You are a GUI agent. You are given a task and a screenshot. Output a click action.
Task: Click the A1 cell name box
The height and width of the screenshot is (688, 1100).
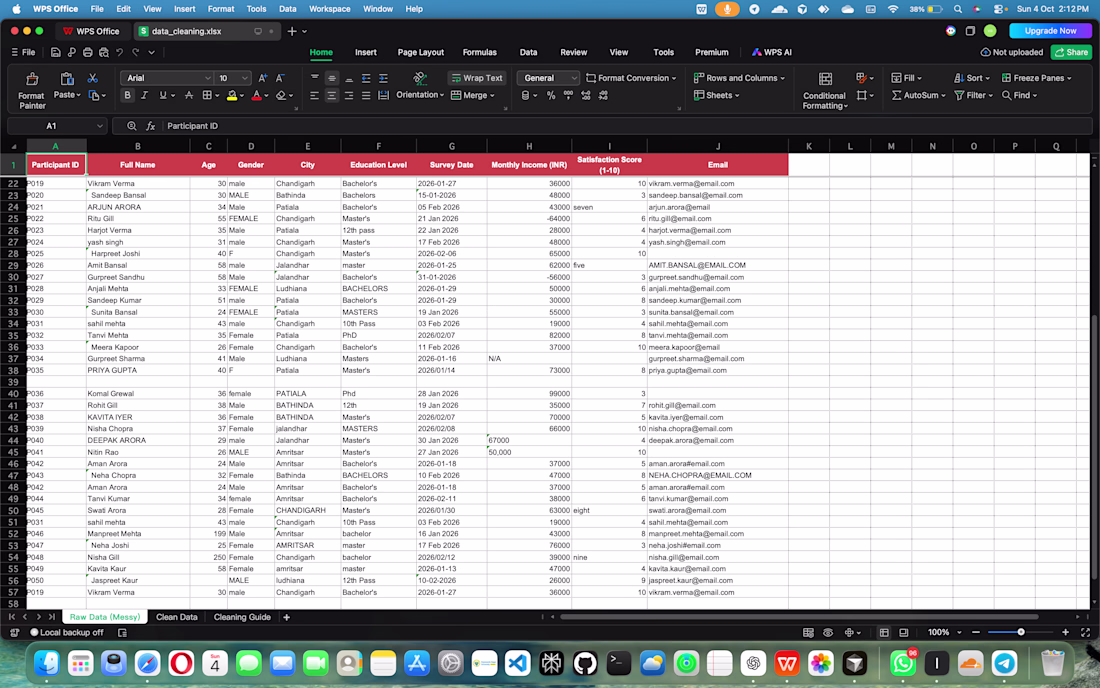[x=56, y=126]
